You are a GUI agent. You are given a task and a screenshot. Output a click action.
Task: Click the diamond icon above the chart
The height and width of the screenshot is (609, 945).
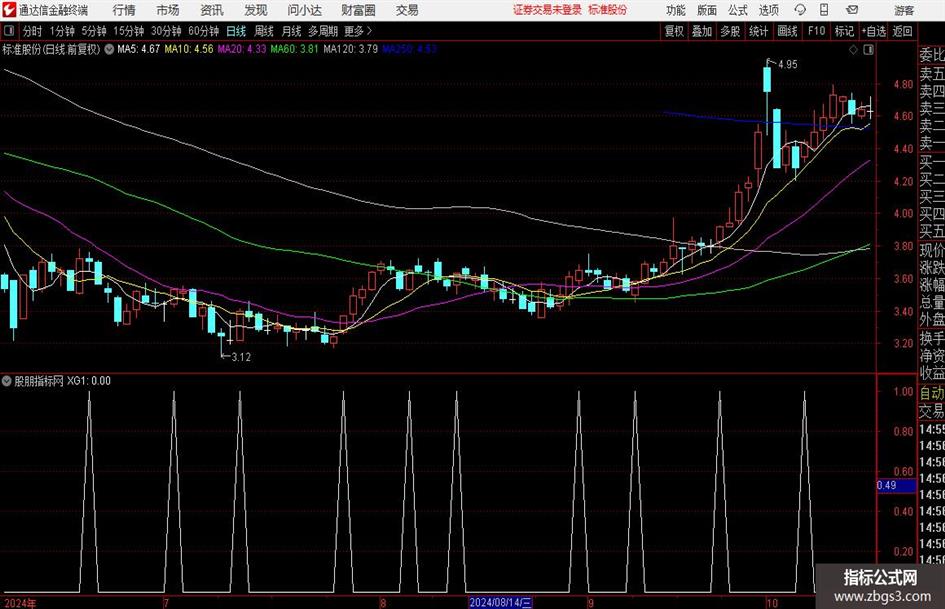[853, 50]
